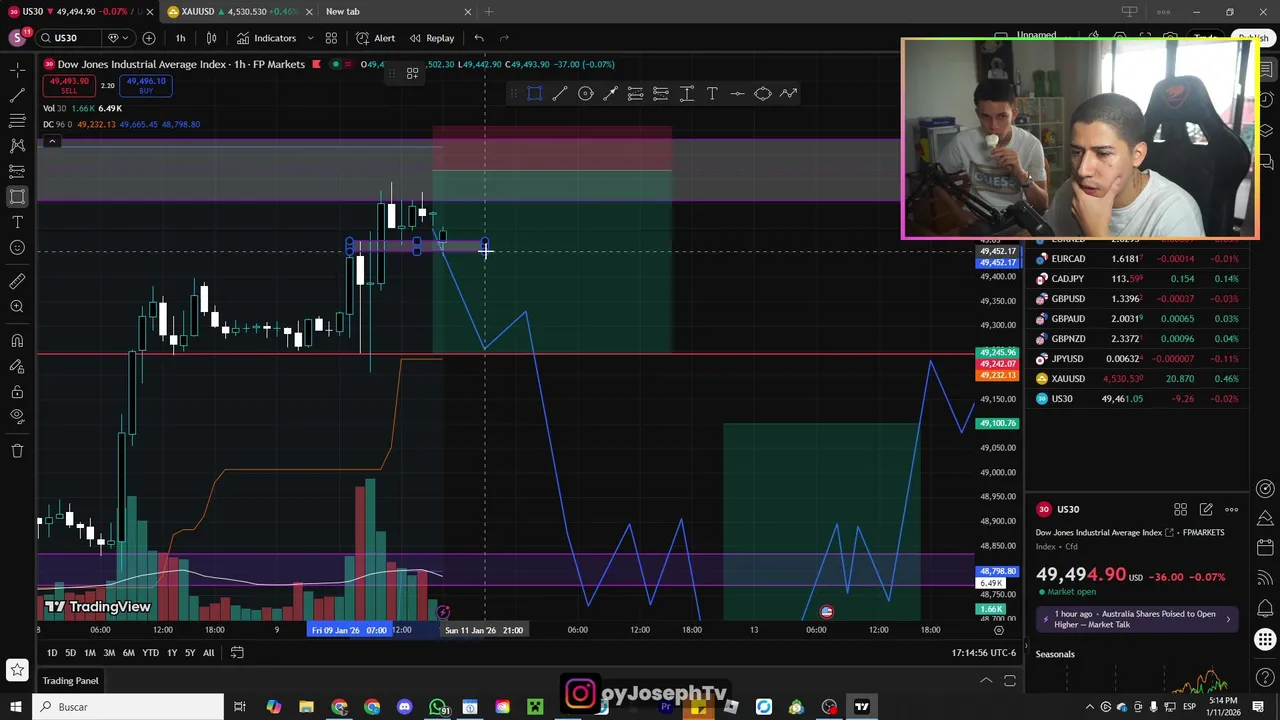Select the Text tool in left sidebar
Viewport: 1280px width, 720px height.
coord(17,222)
